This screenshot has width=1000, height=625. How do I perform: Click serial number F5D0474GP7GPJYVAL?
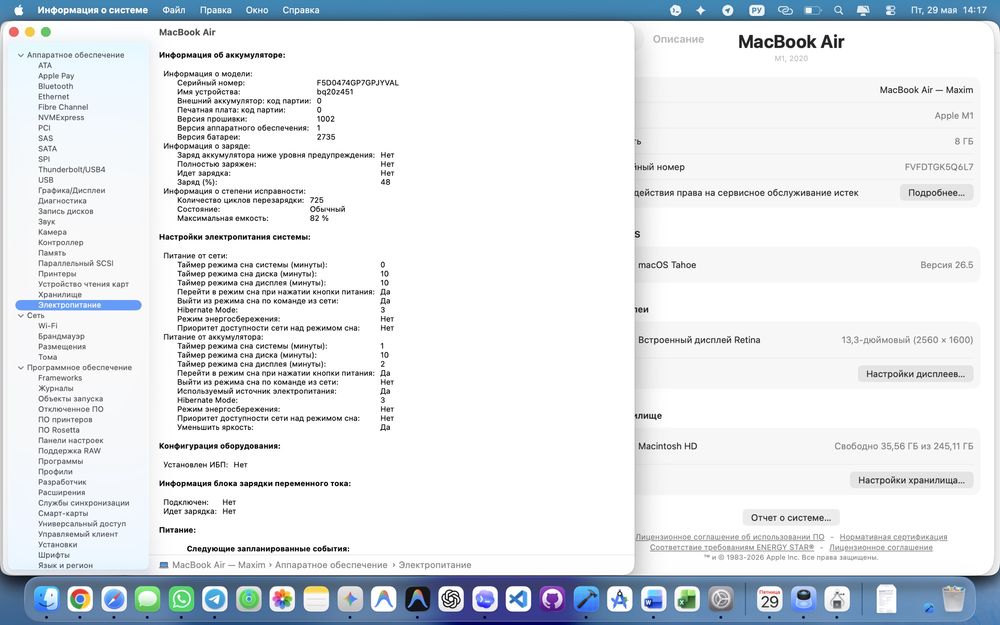coord(358,83)
